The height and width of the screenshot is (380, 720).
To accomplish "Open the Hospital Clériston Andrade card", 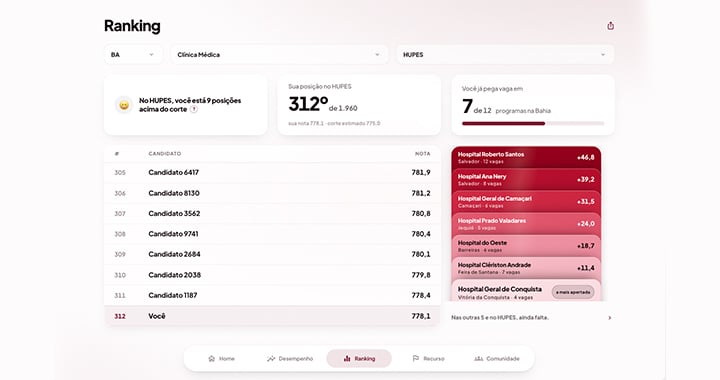I will click(x=526, y=268).
